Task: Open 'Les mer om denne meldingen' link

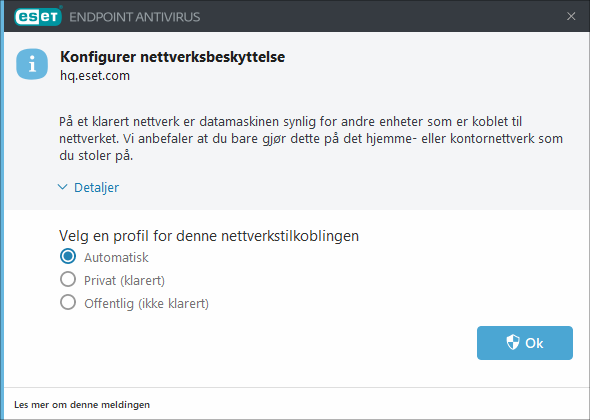Action: coord(82,405)
